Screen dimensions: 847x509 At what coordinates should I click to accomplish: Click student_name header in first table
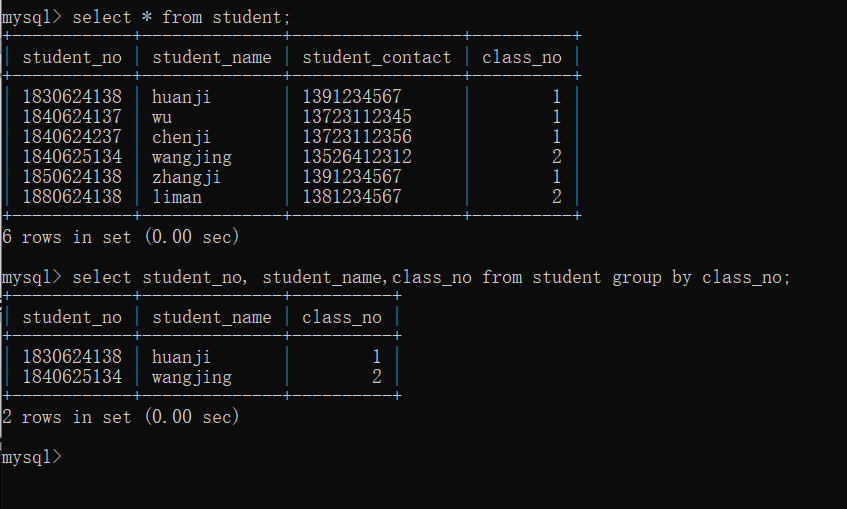point(212,57)
